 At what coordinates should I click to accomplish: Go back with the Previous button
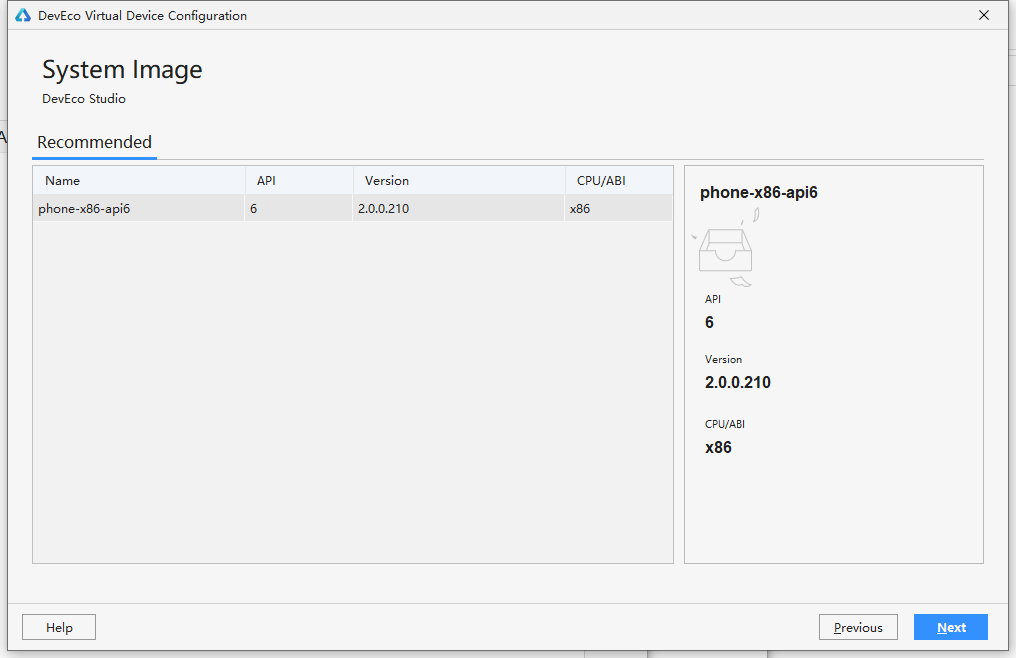tap(858, 627)
